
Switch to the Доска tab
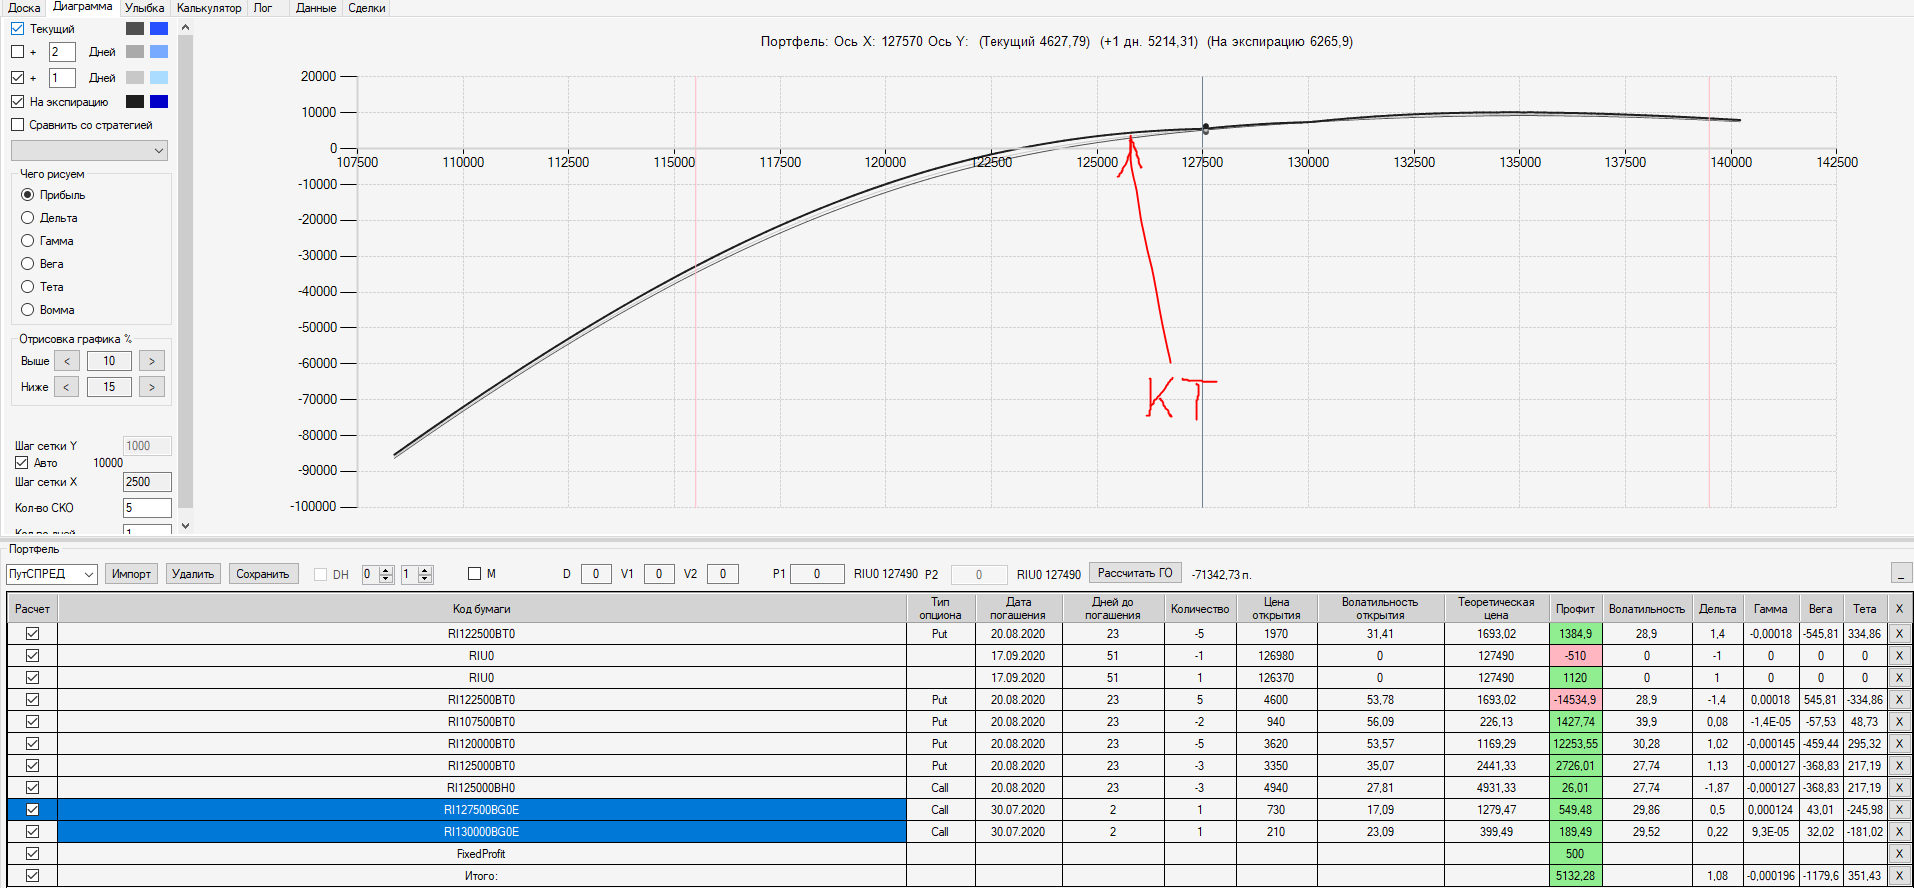[x=24, y=8]
